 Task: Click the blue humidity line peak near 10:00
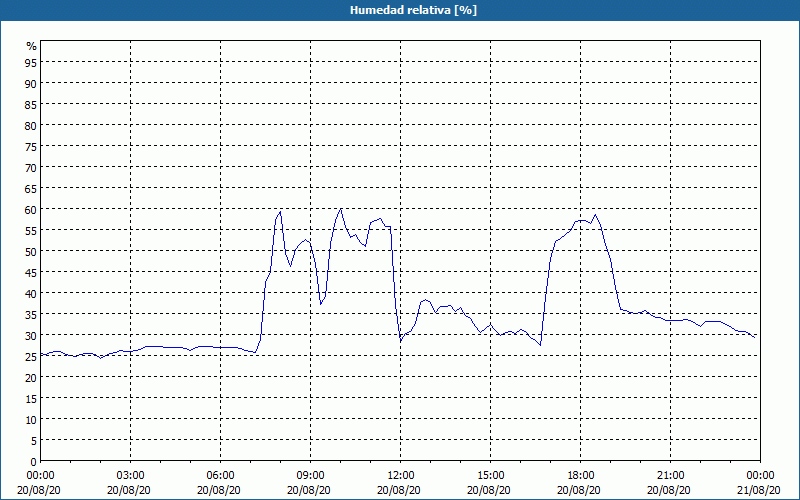(341, 209)
